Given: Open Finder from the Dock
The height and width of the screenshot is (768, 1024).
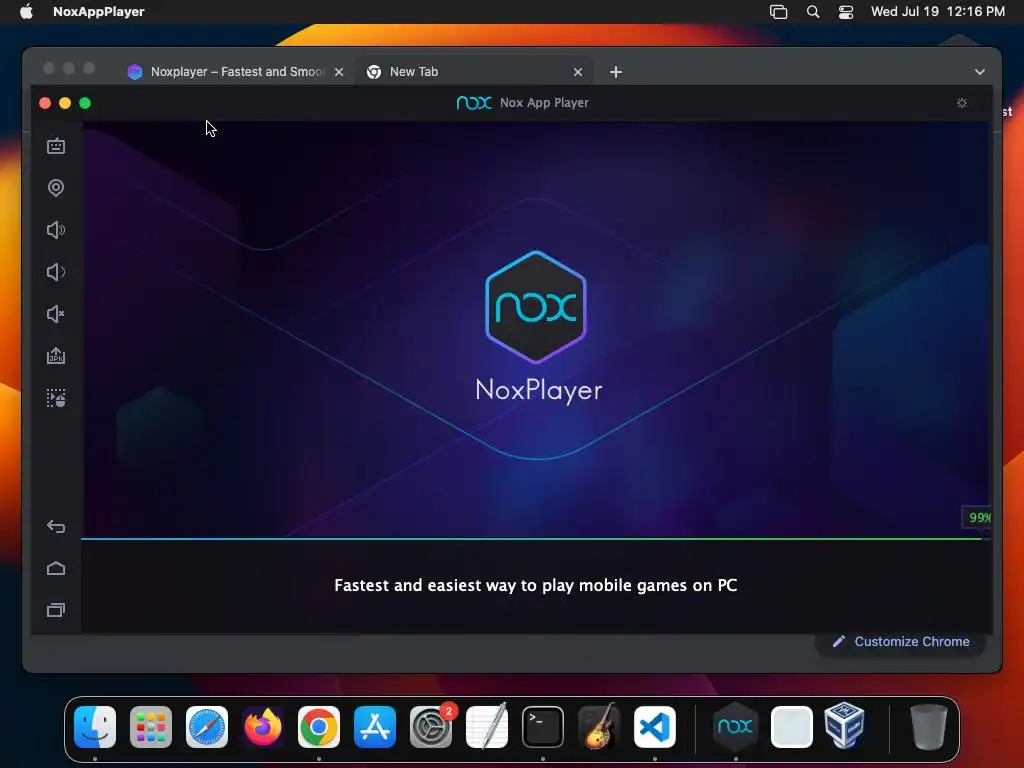Looking at the screenshot, I should click(x=95, y=727).
